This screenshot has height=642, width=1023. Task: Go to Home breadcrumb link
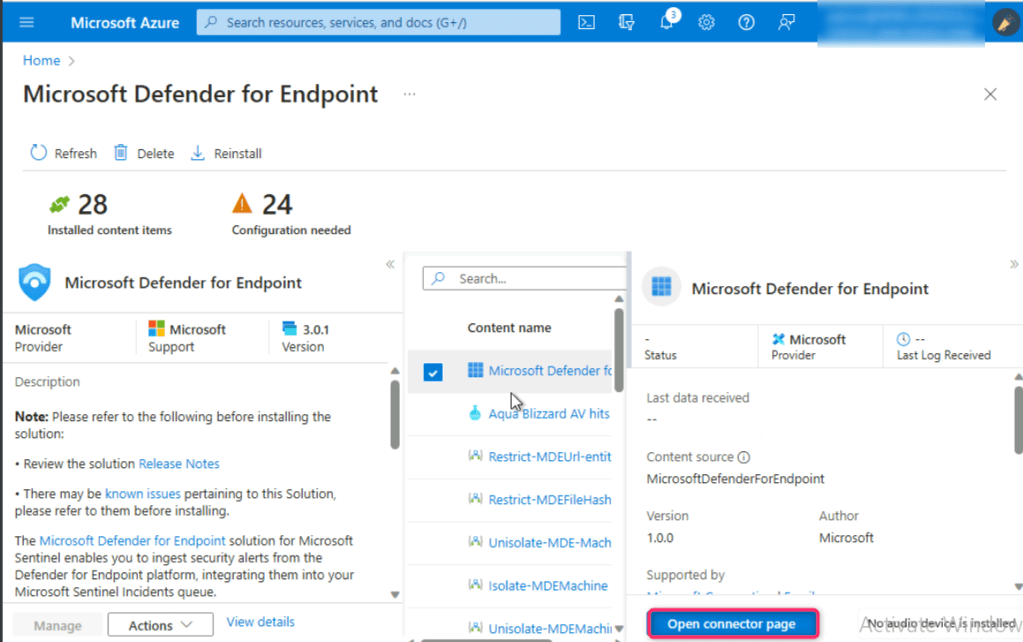[x=41, y=60]
